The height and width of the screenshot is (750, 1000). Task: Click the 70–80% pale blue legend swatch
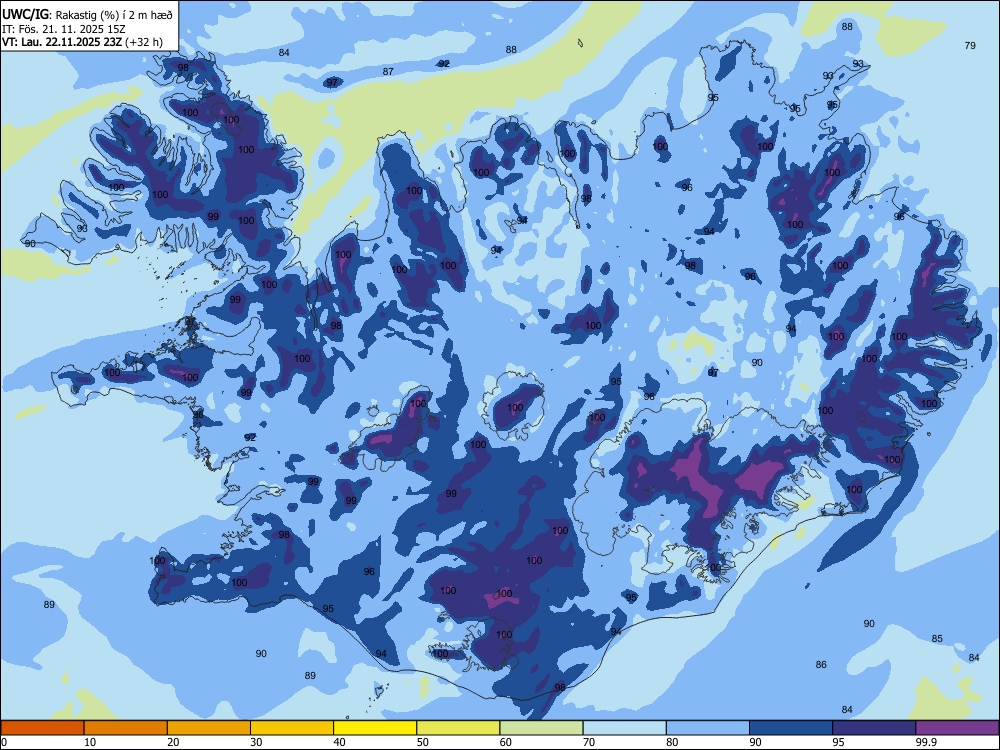click(624, 728)
